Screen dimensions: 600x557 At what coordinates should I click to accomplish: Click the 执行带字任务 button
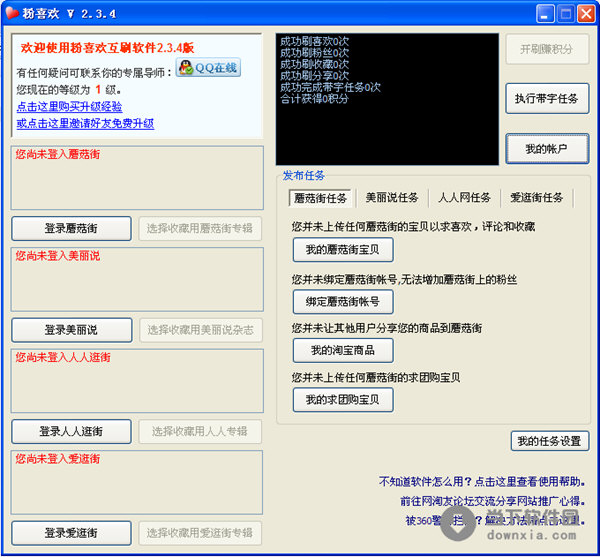[x=546, y=98]
